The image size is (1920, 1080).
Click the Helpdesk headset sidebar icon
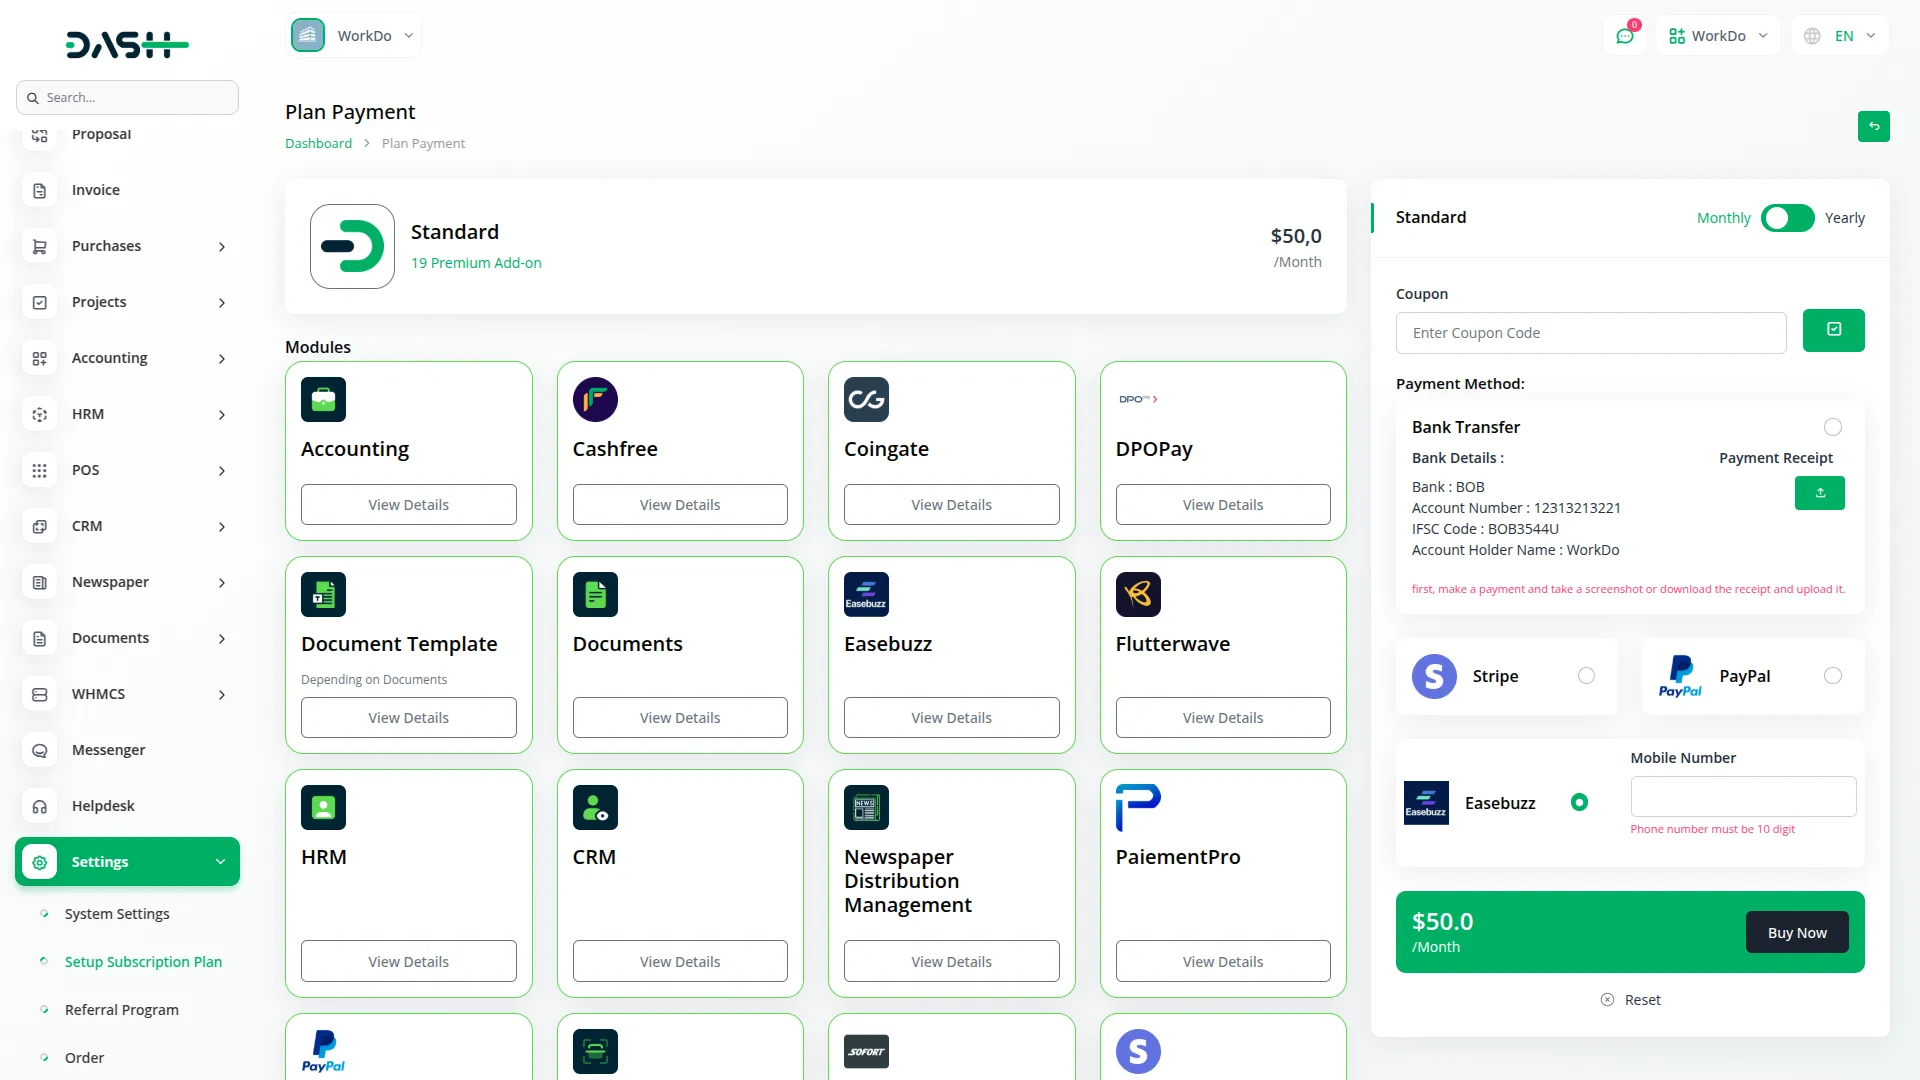40,806
